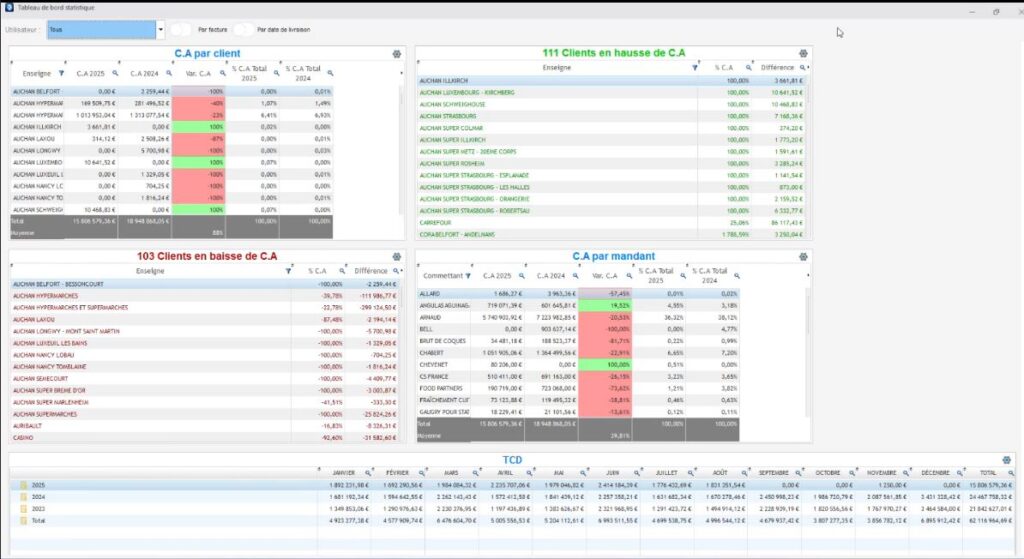This screenshot has width=1024, height=559.
Task: Click search icon of C.A 2025 column in C.A par client
Action: click(116, 73)
